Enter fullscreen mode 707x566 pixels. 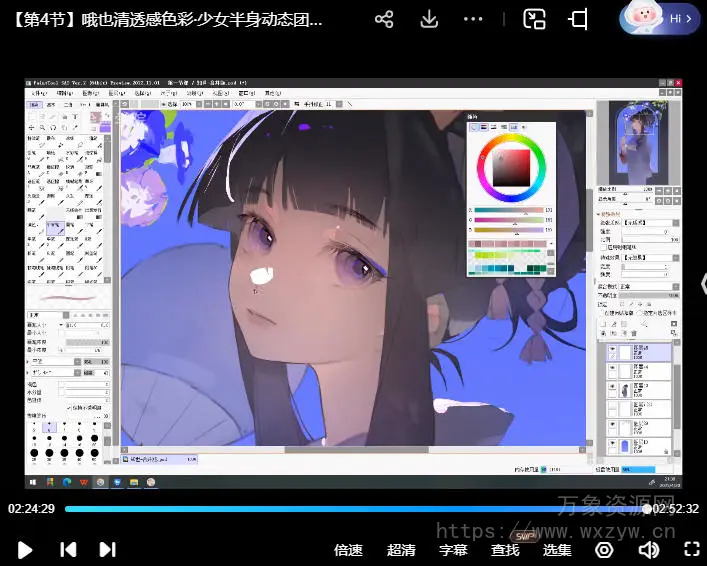pyautogui.click(x=691, y=549)
